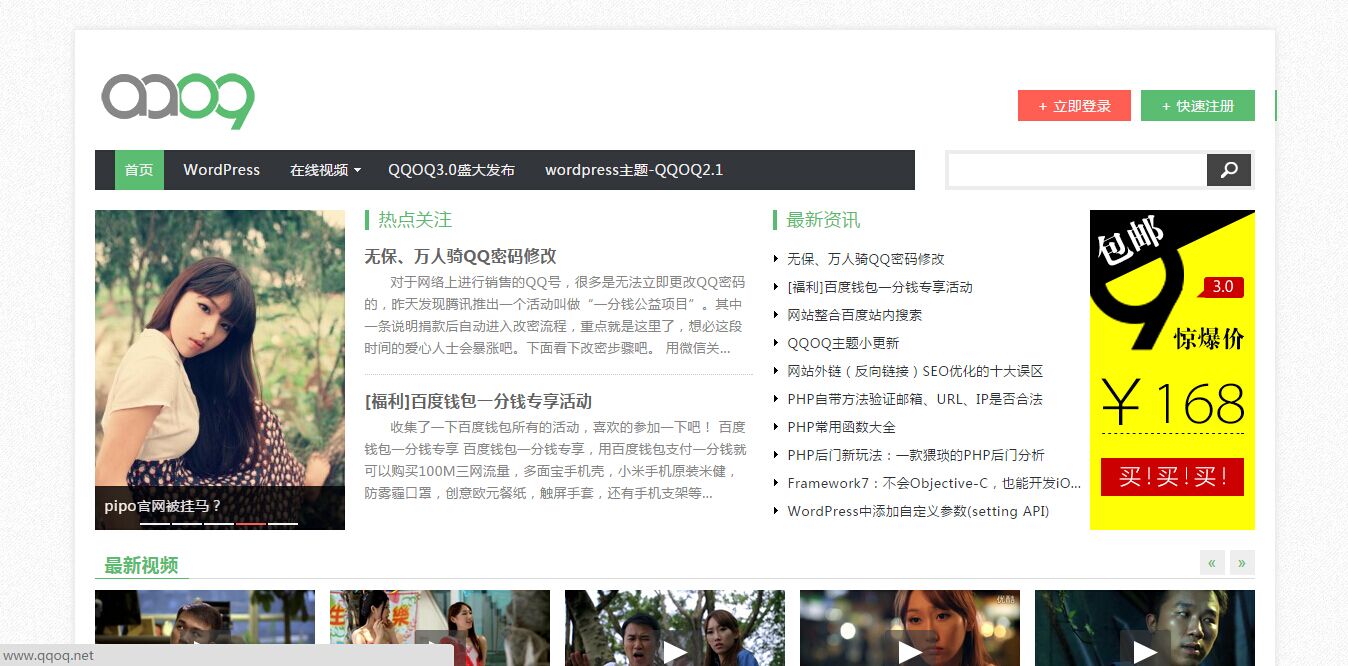Image resolution: width=1348 pixels, height=666 pixels.
Task: Open WordPress中添加自定义参数(setting API) link
Action: tap(918, 511)
